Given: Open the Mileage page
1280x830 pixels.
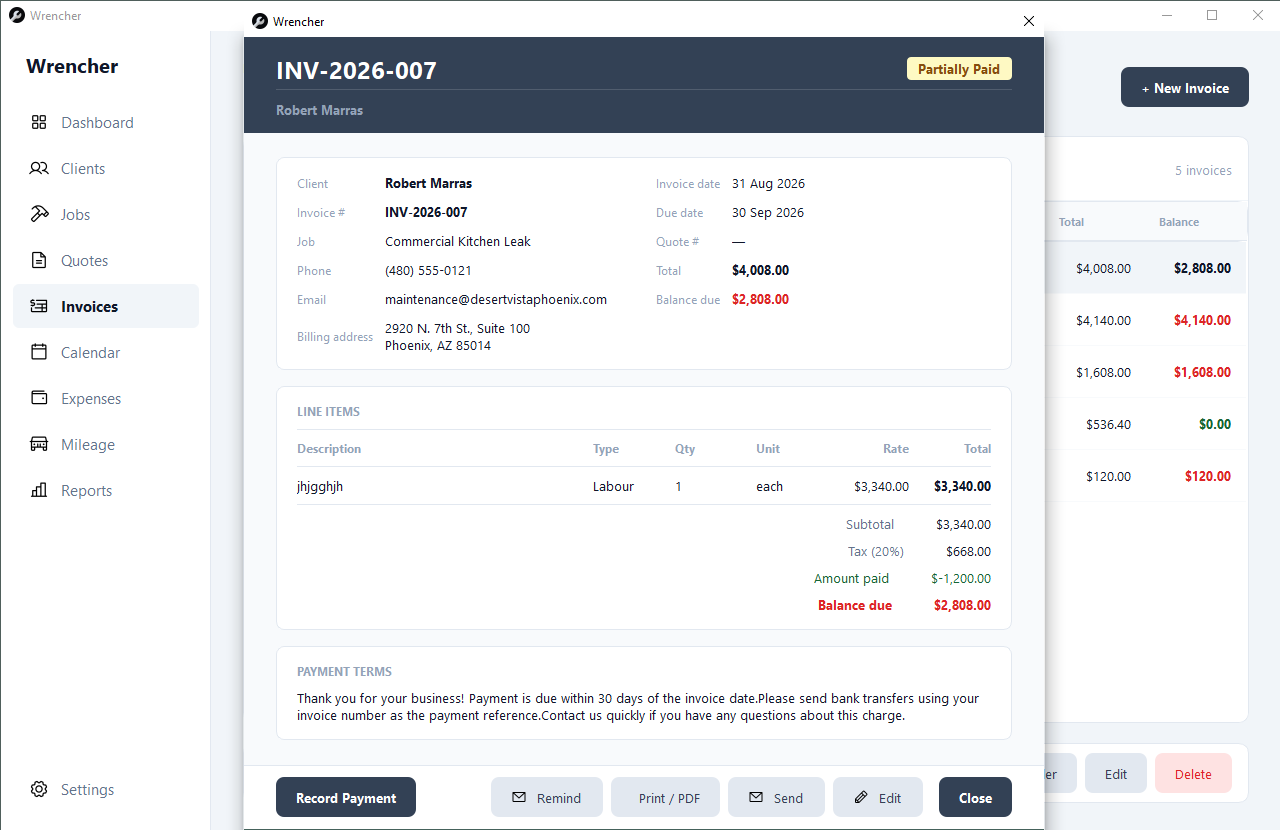Looking at the screenshot, I should pyautogui.click(x=106, y=445).
